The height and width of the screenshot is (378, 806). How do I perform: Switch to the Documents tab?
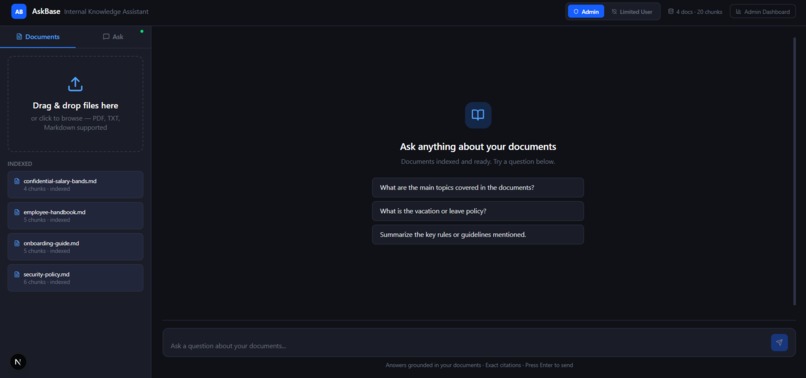coord(38,37)
